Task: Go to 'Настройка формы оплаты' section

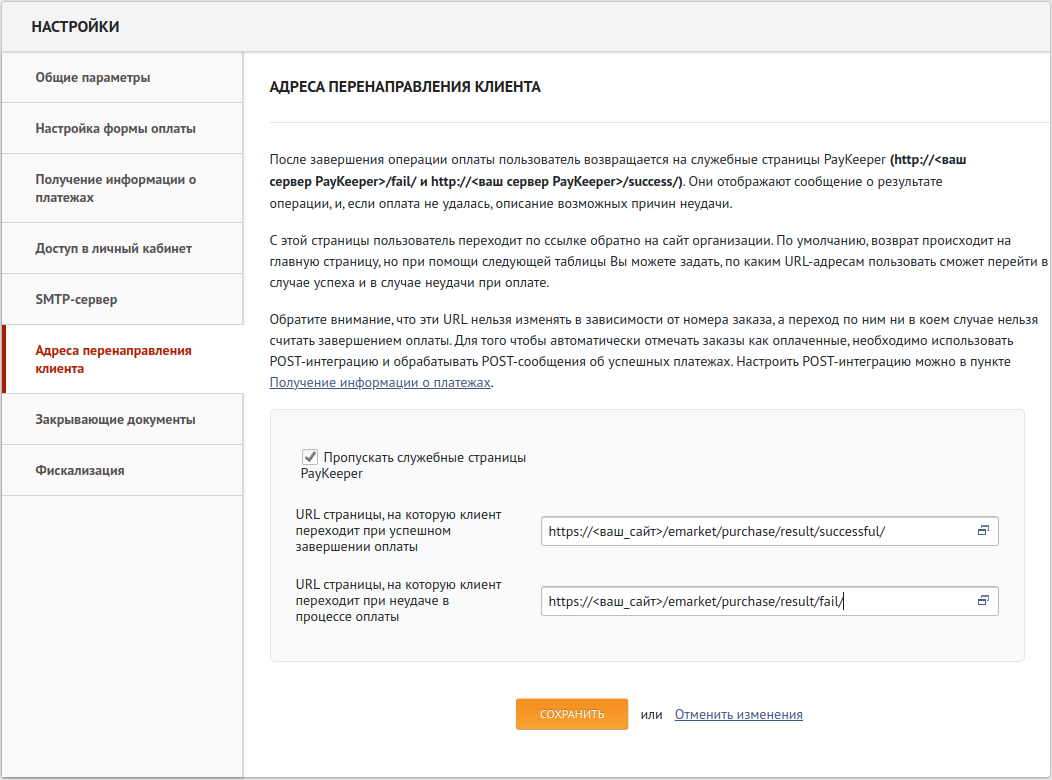Action: click(x=115, y=128)
